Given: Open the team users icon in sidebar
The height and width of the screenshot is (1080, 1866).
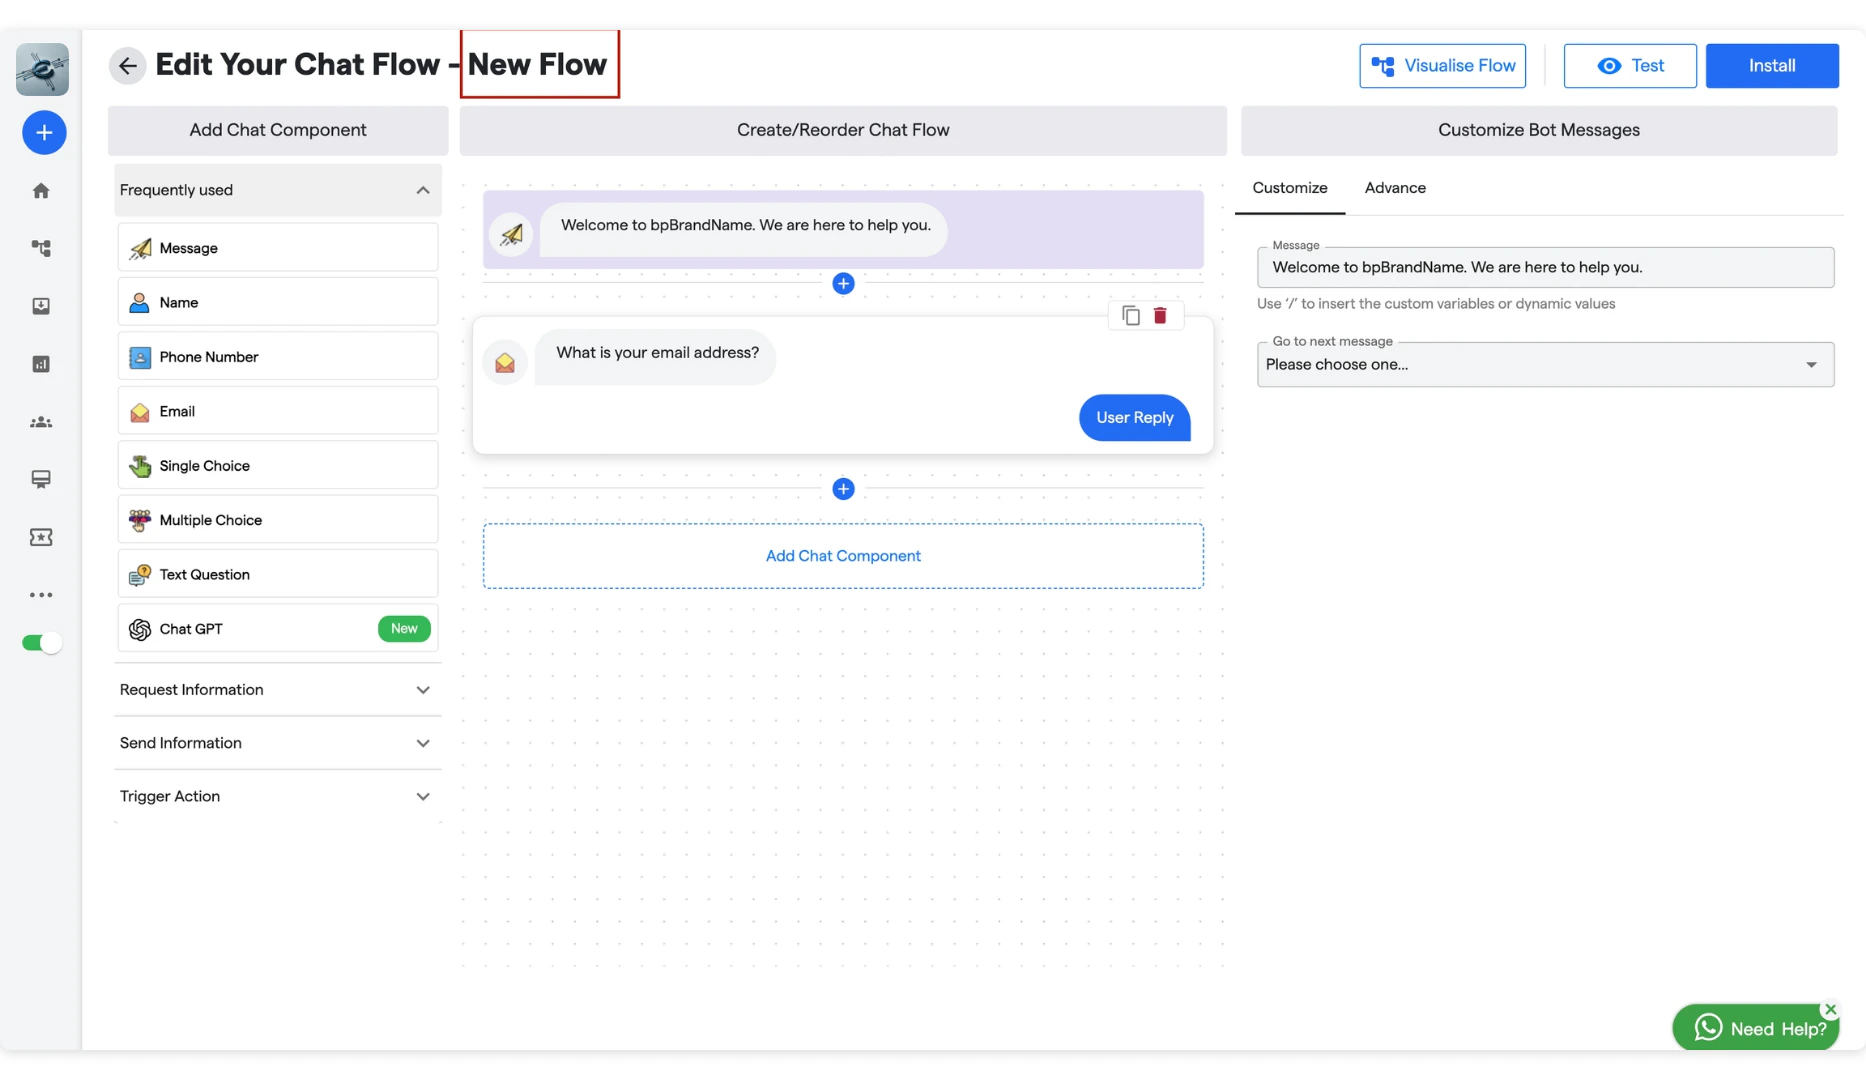Looking at the screenshot, I should (41, 422).
